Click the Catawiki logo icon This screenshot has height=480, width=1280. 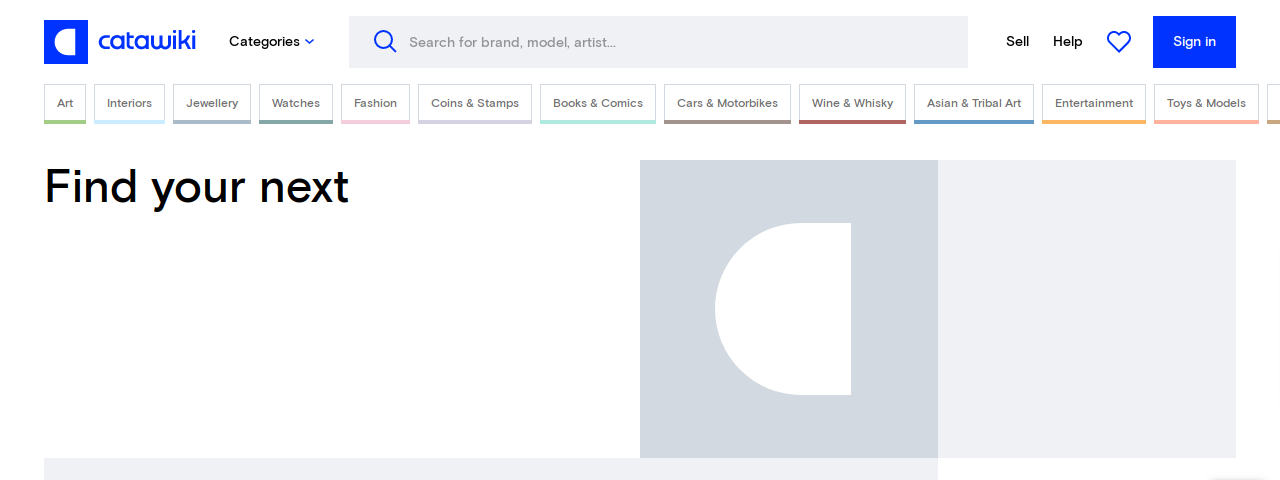click(x=66, y=42)
